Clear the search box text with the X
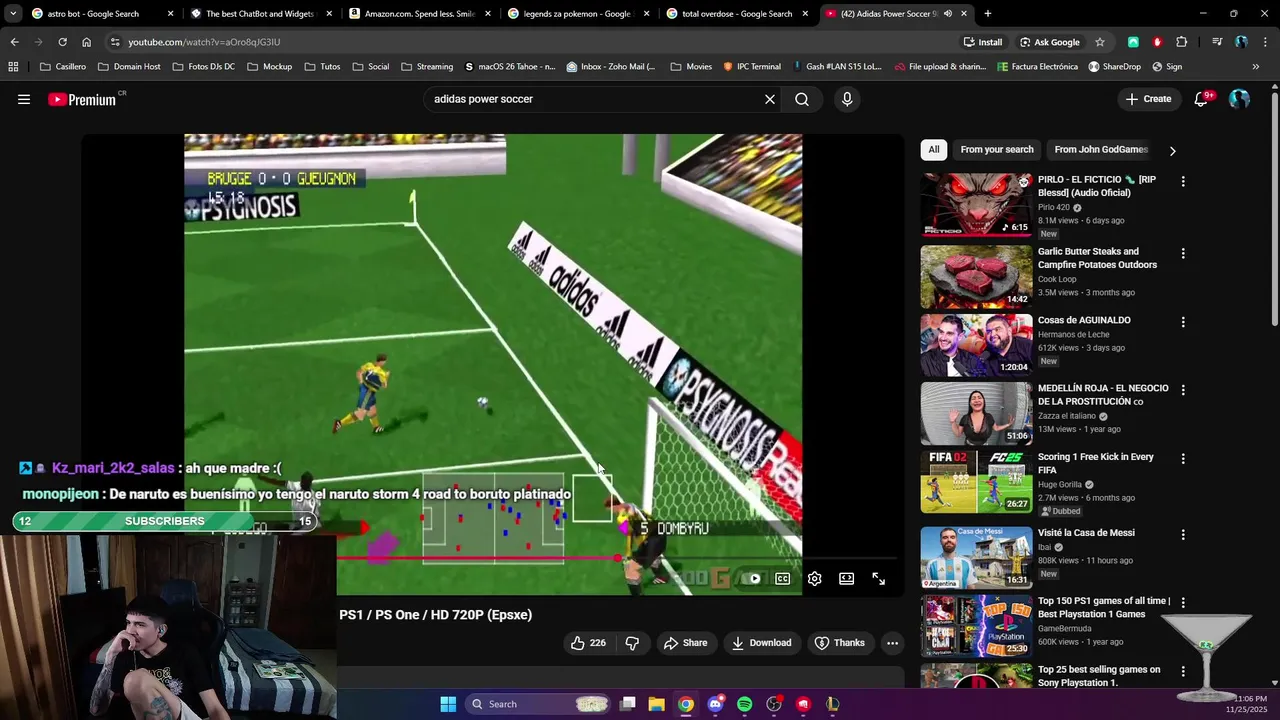 770,99
